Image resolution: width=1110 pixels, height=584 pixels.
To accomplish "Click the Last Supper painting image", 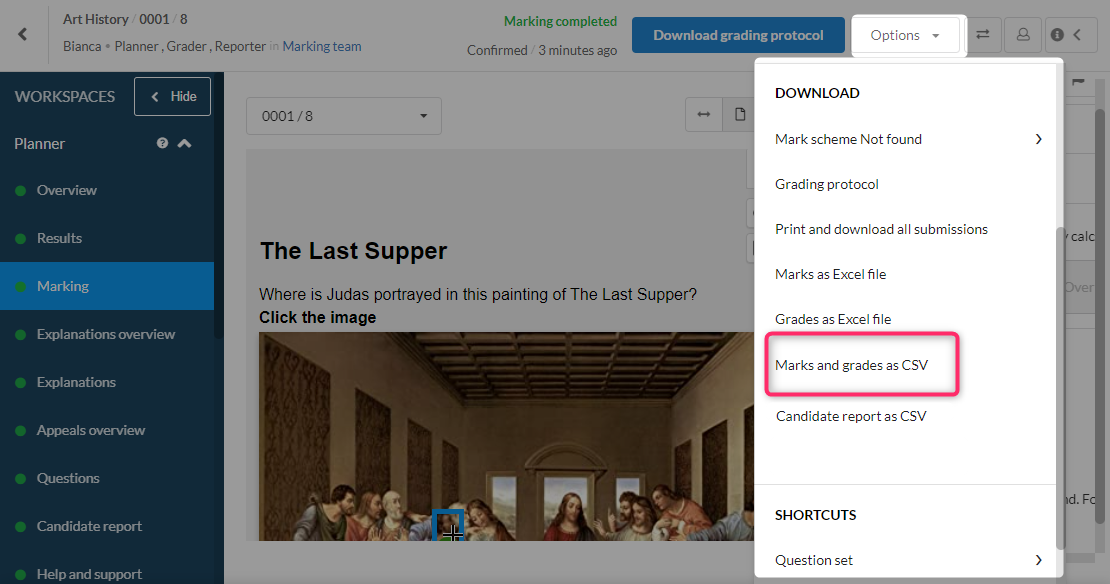I will click(506, 436).
